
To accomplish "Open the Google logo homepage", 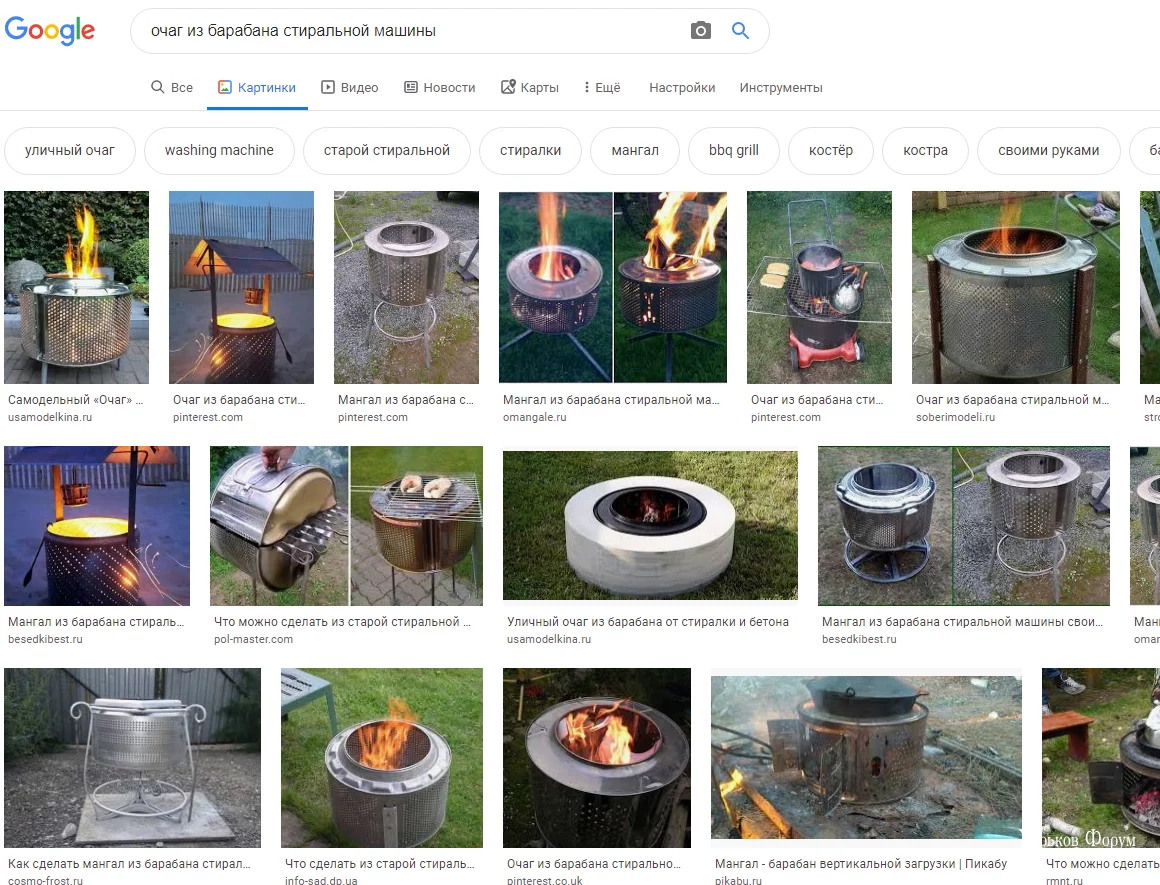I will point(50,30).
